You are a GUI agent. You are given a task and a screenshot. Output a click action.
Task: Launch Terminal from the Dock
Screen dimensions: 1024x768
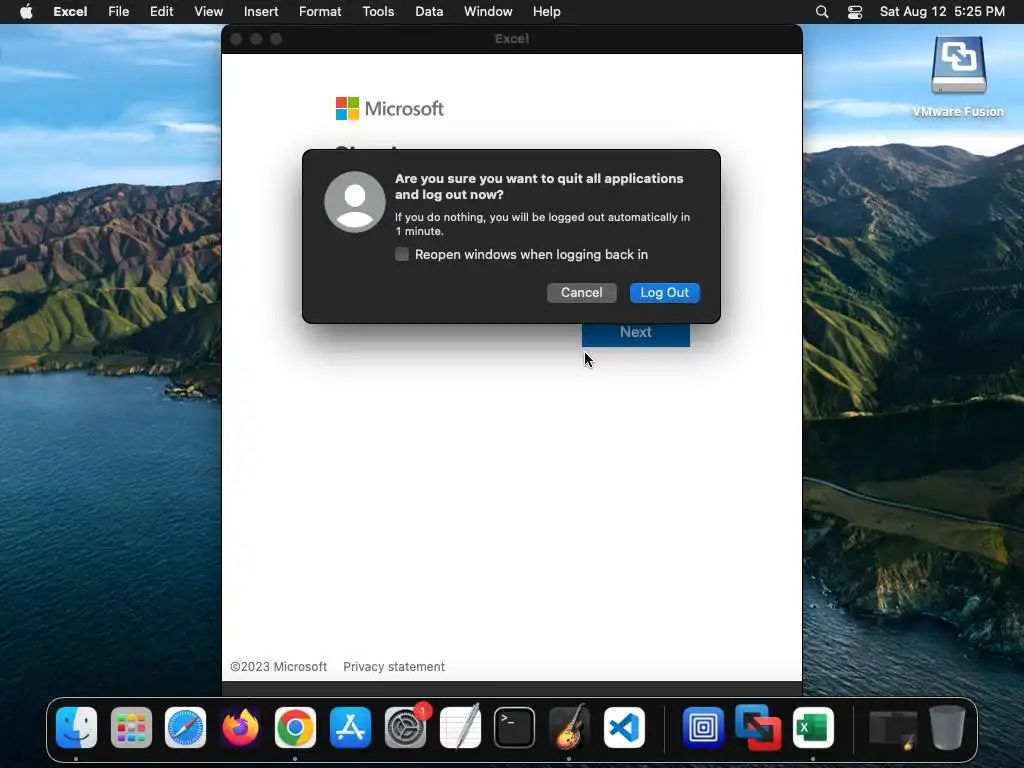tap(515, 728)
